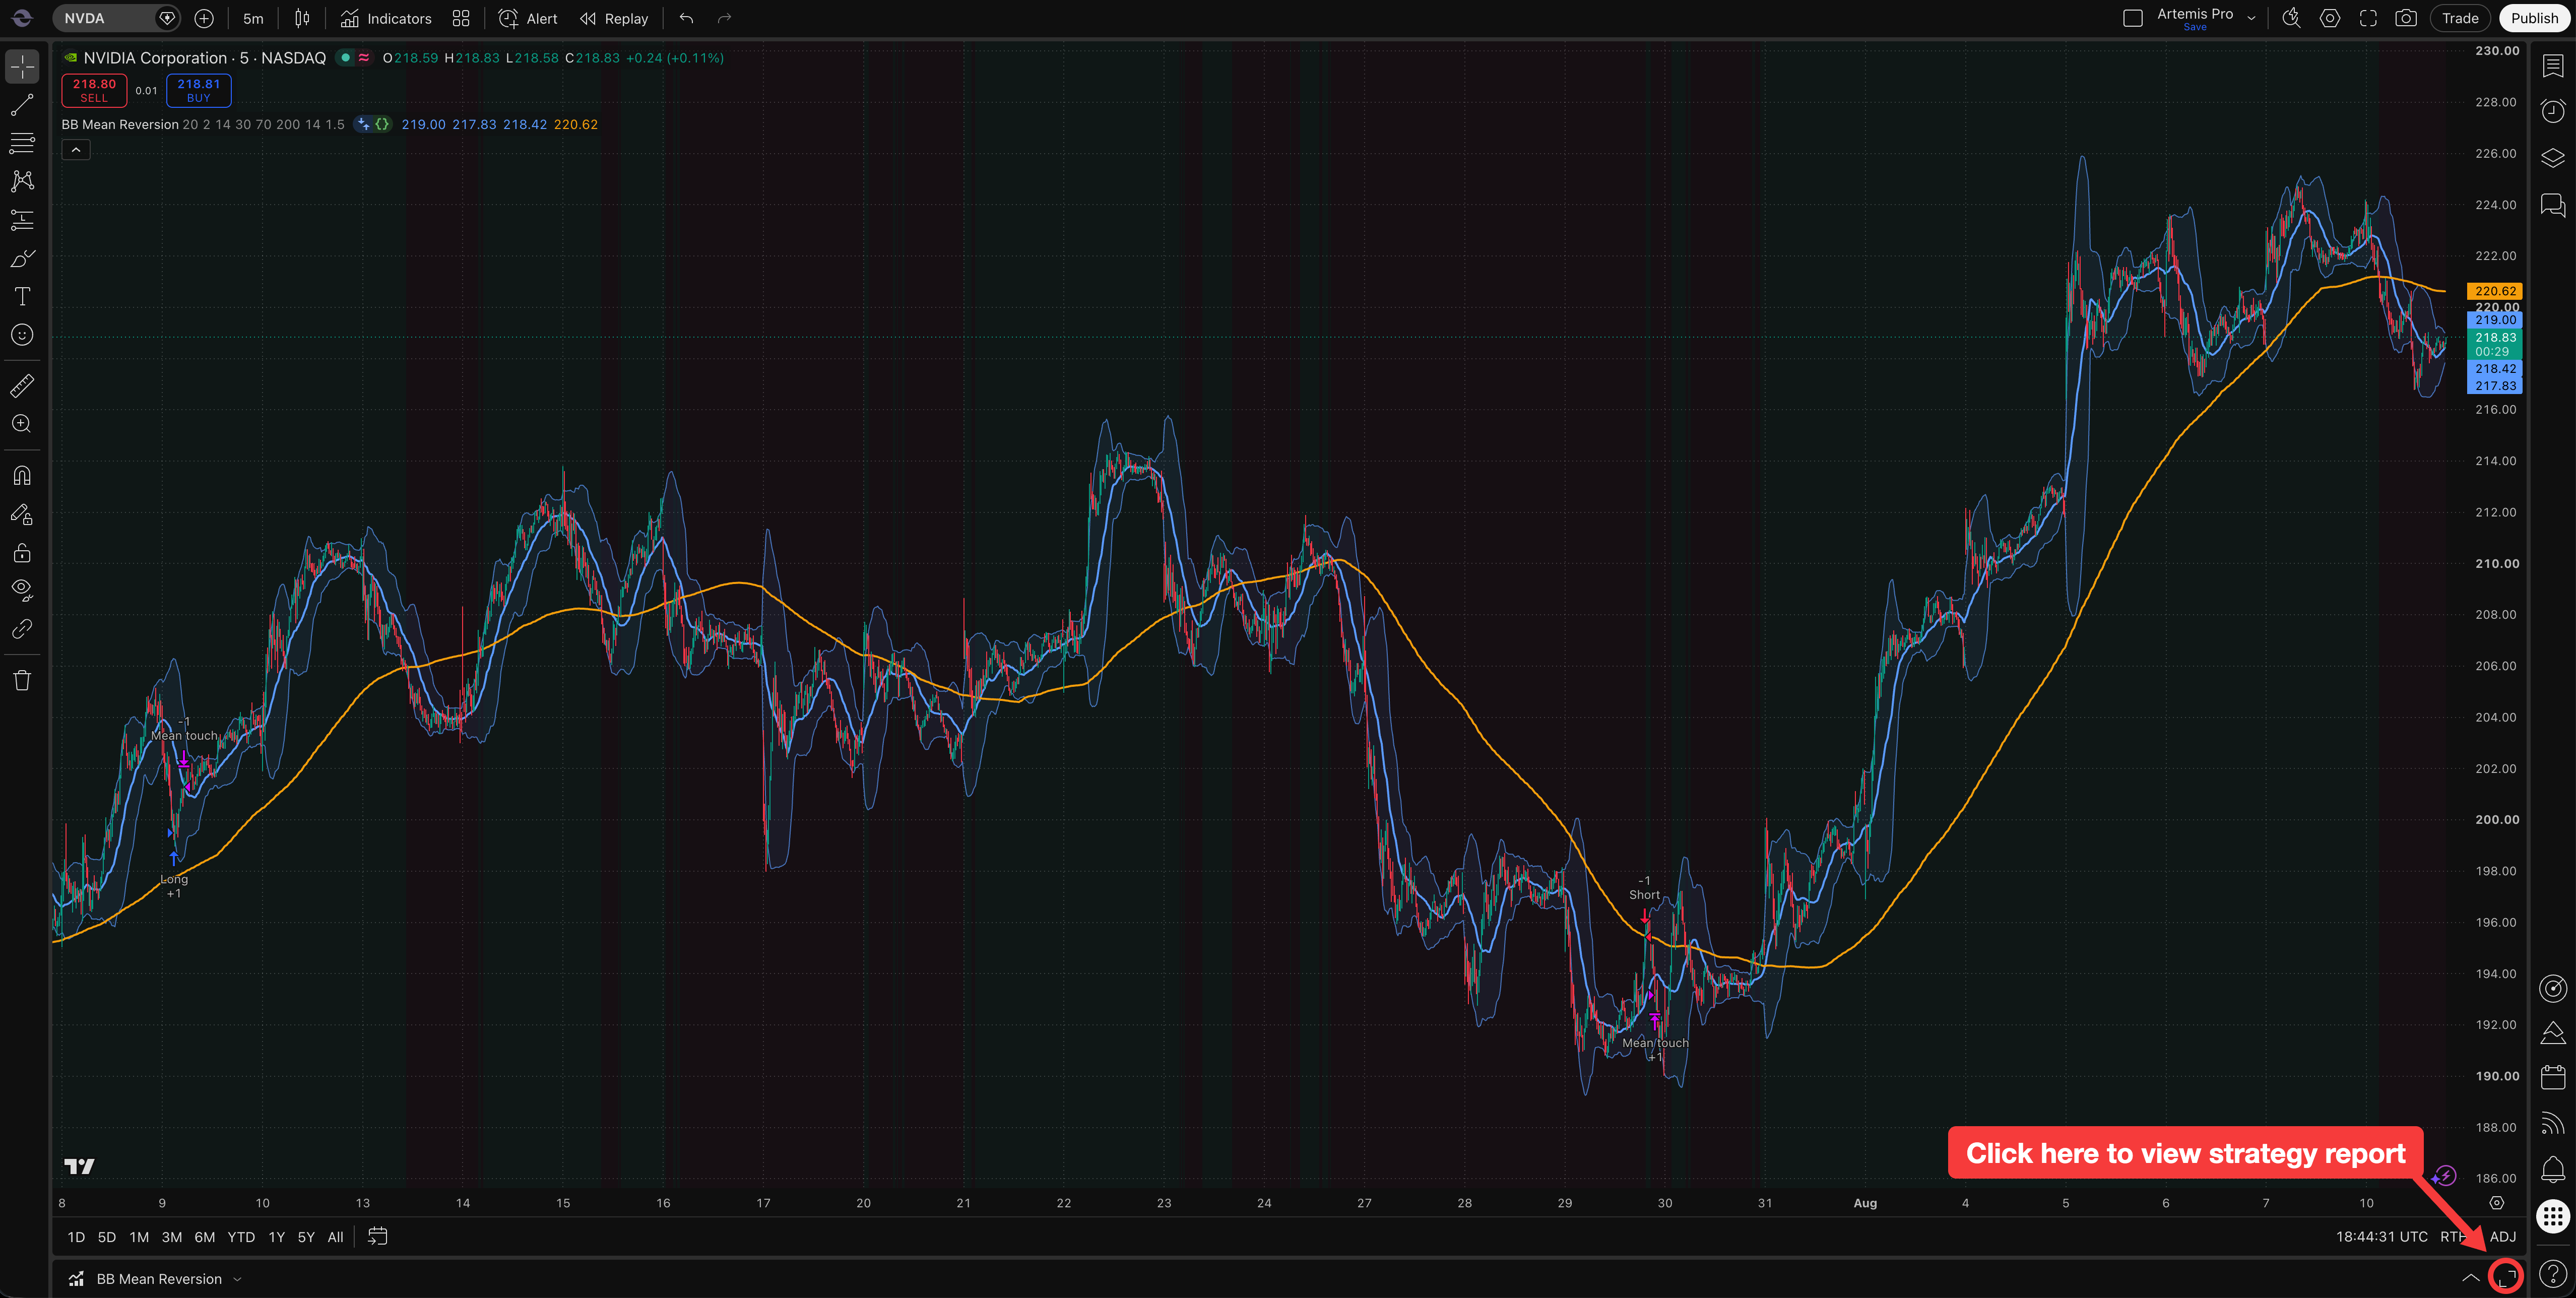Select the text annotation tool
Screen dimensions: 2576x1298
[x=22, y=296]
